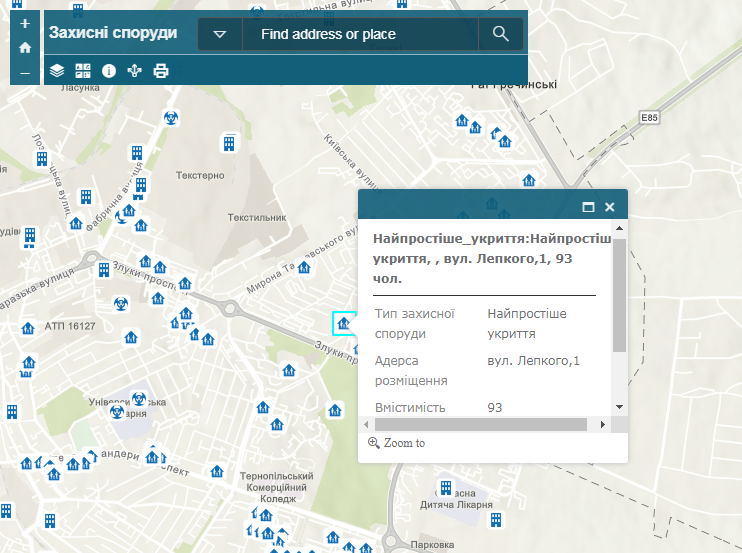Select the highlighted shelter marker on map

343,323
